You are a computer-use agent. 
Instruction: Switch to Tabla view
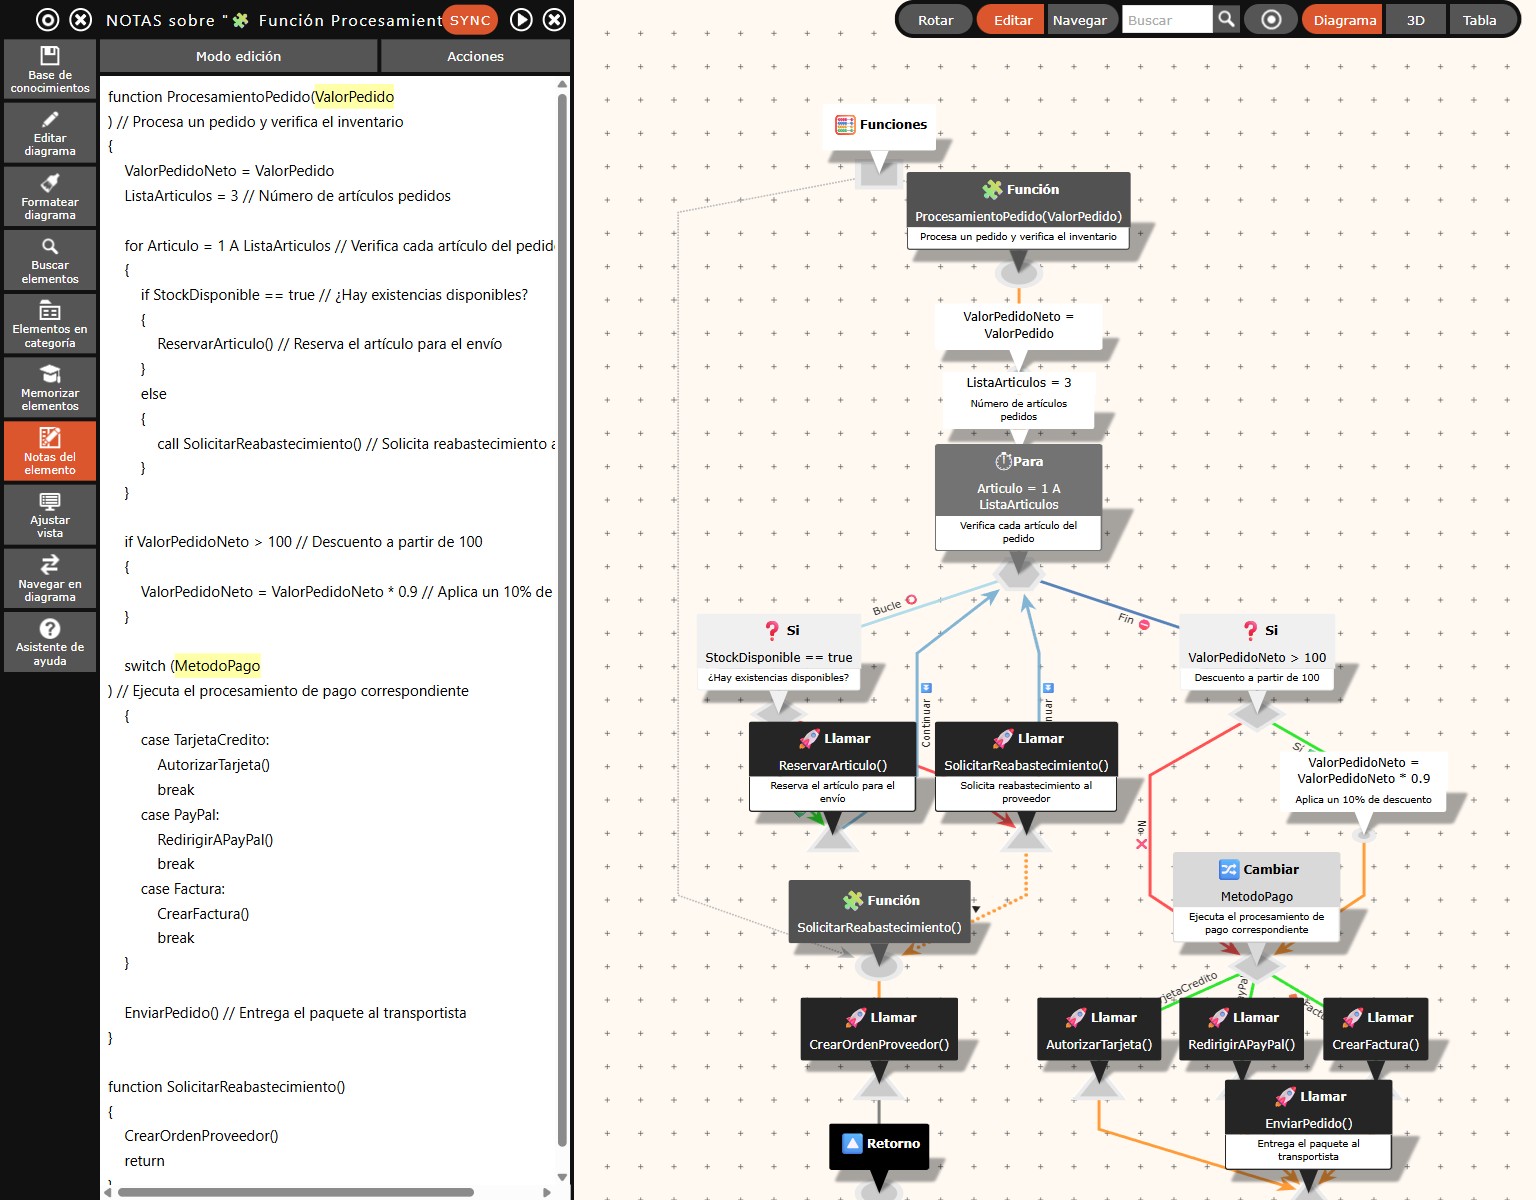coord(1480,20)
